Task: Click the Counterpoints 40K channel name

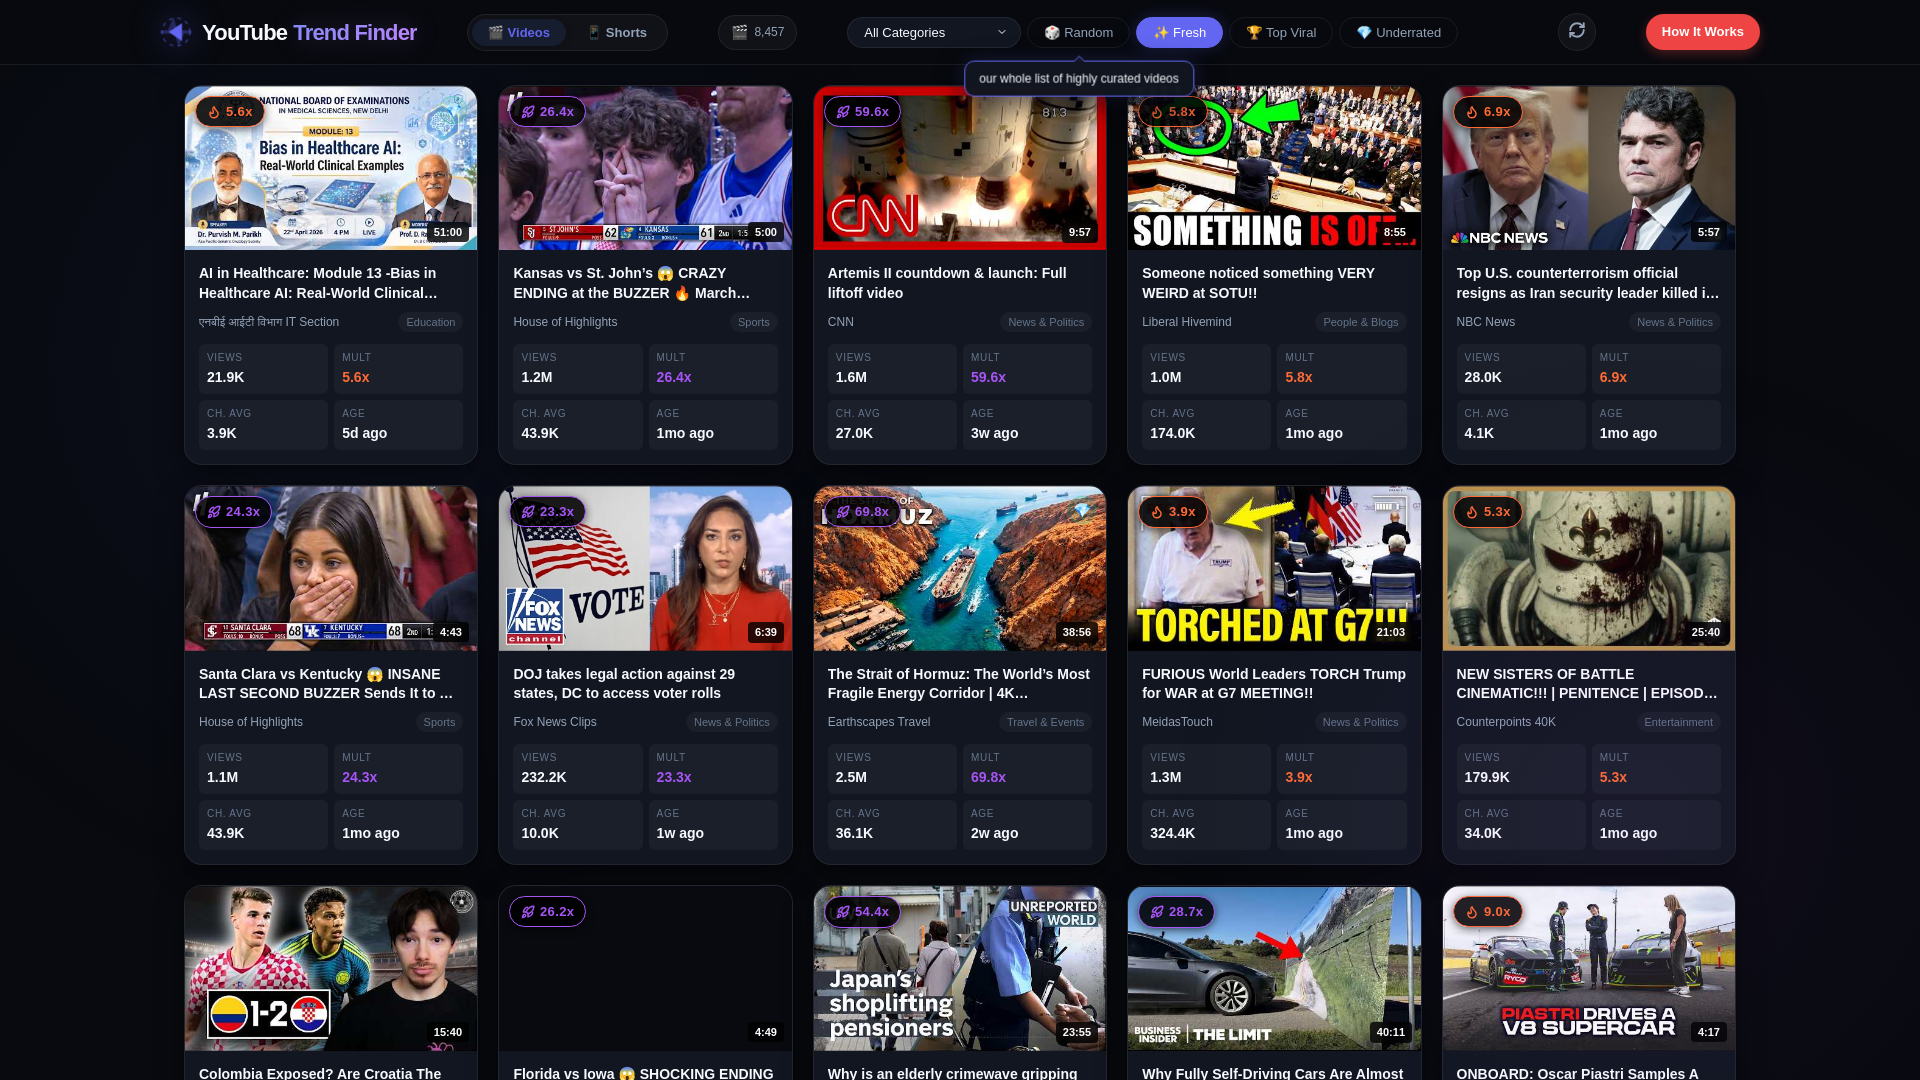Action: point(1506,722)
